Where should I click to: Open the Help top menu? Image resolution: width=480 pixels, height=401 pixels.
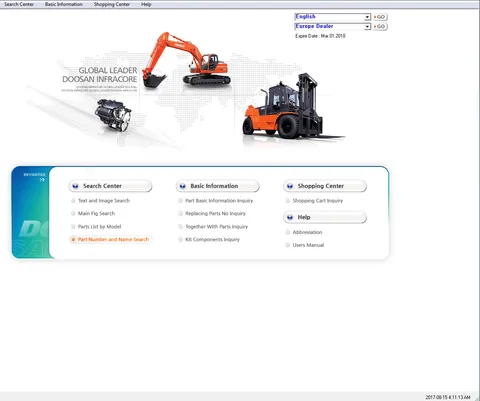pyautogui.click(x=146, y=4)
